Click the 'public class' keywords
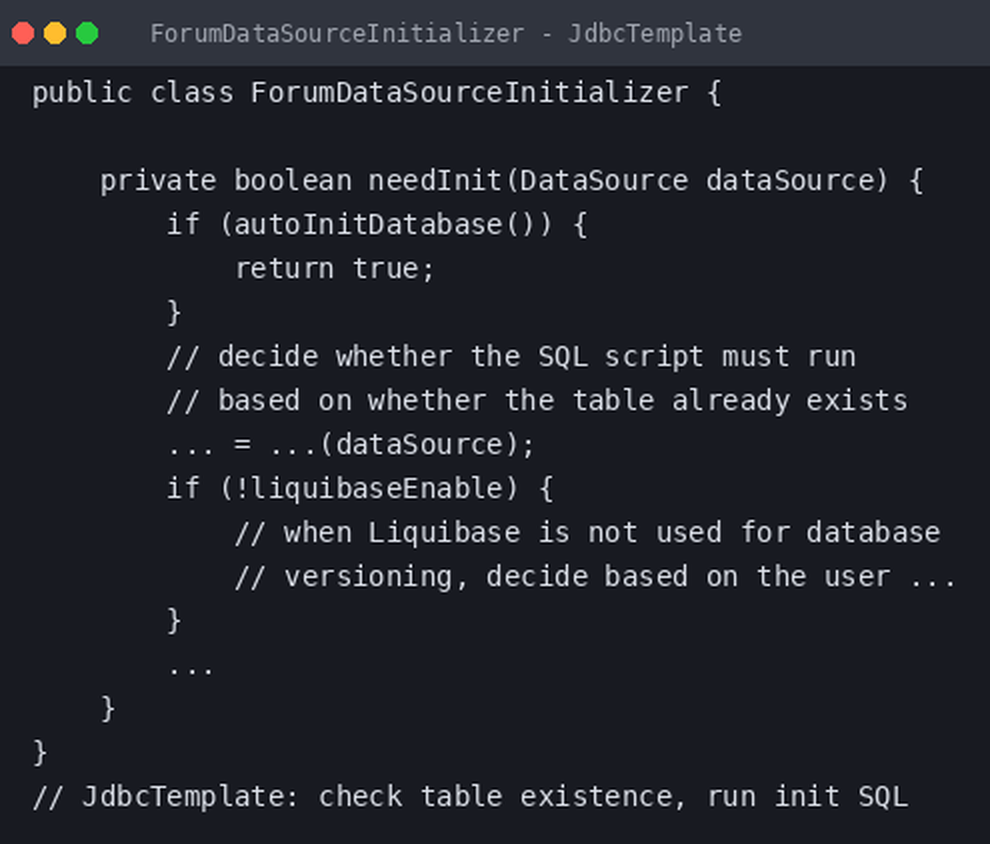Viewport: 990px width, 844px height. [x=133, y=93]
